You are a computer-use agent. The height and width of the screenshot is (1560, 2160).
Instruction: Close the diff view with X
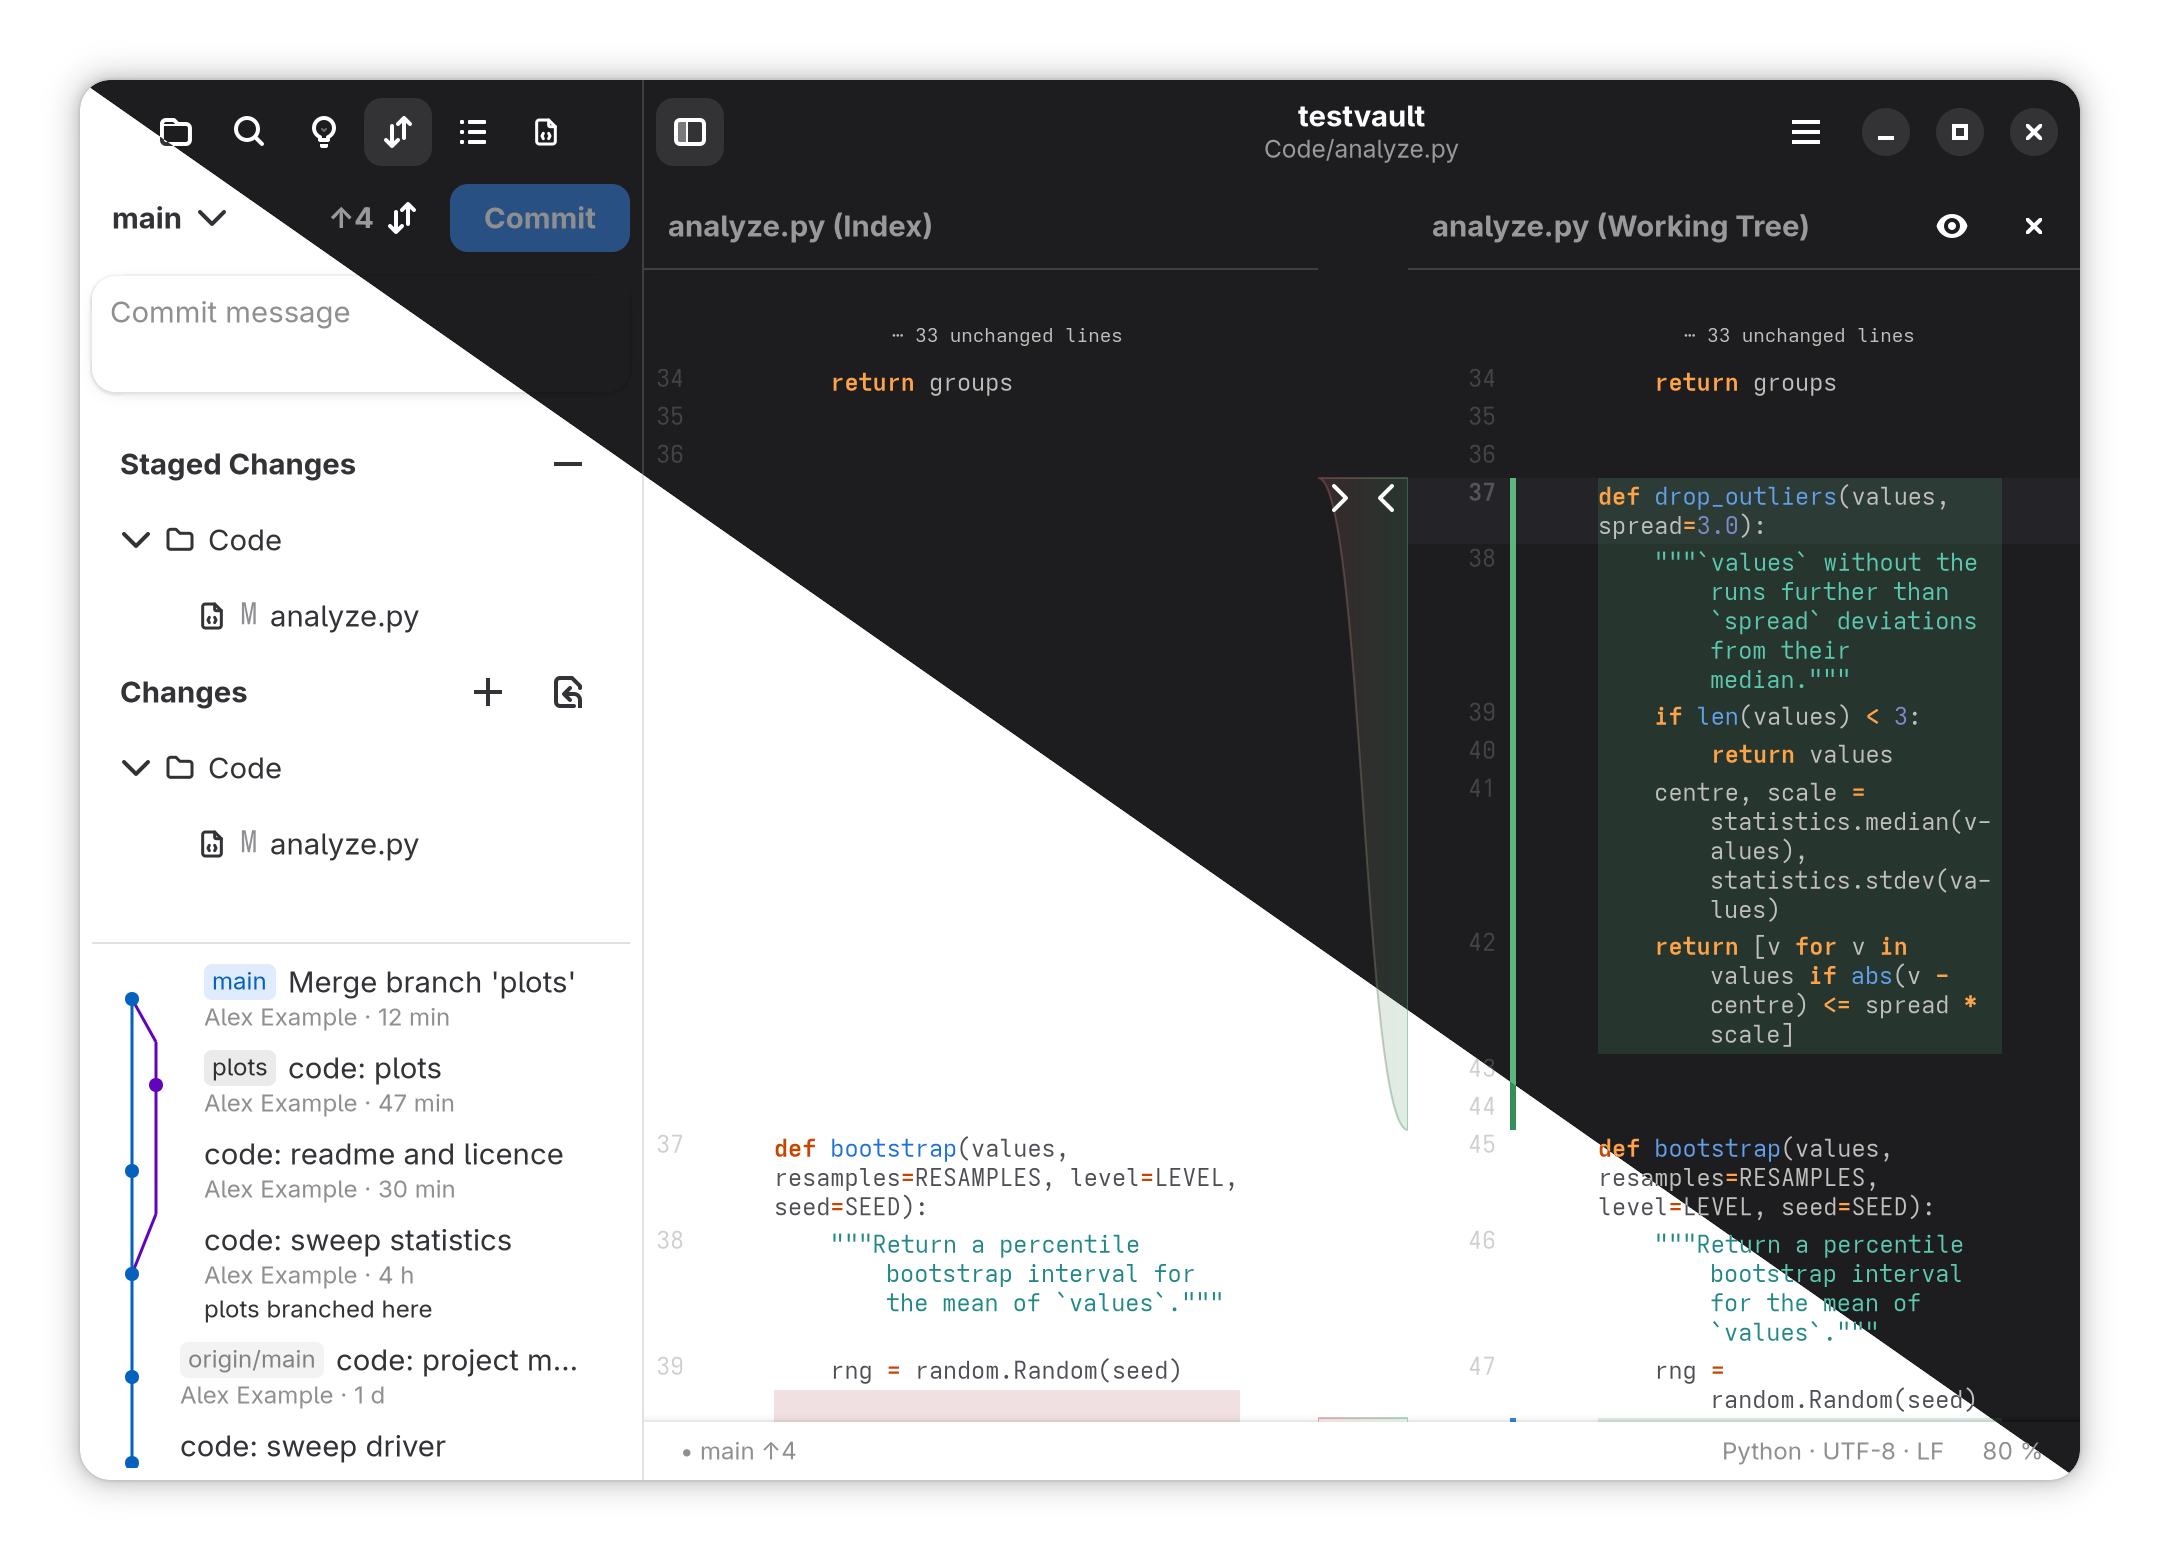[2034, 226]
